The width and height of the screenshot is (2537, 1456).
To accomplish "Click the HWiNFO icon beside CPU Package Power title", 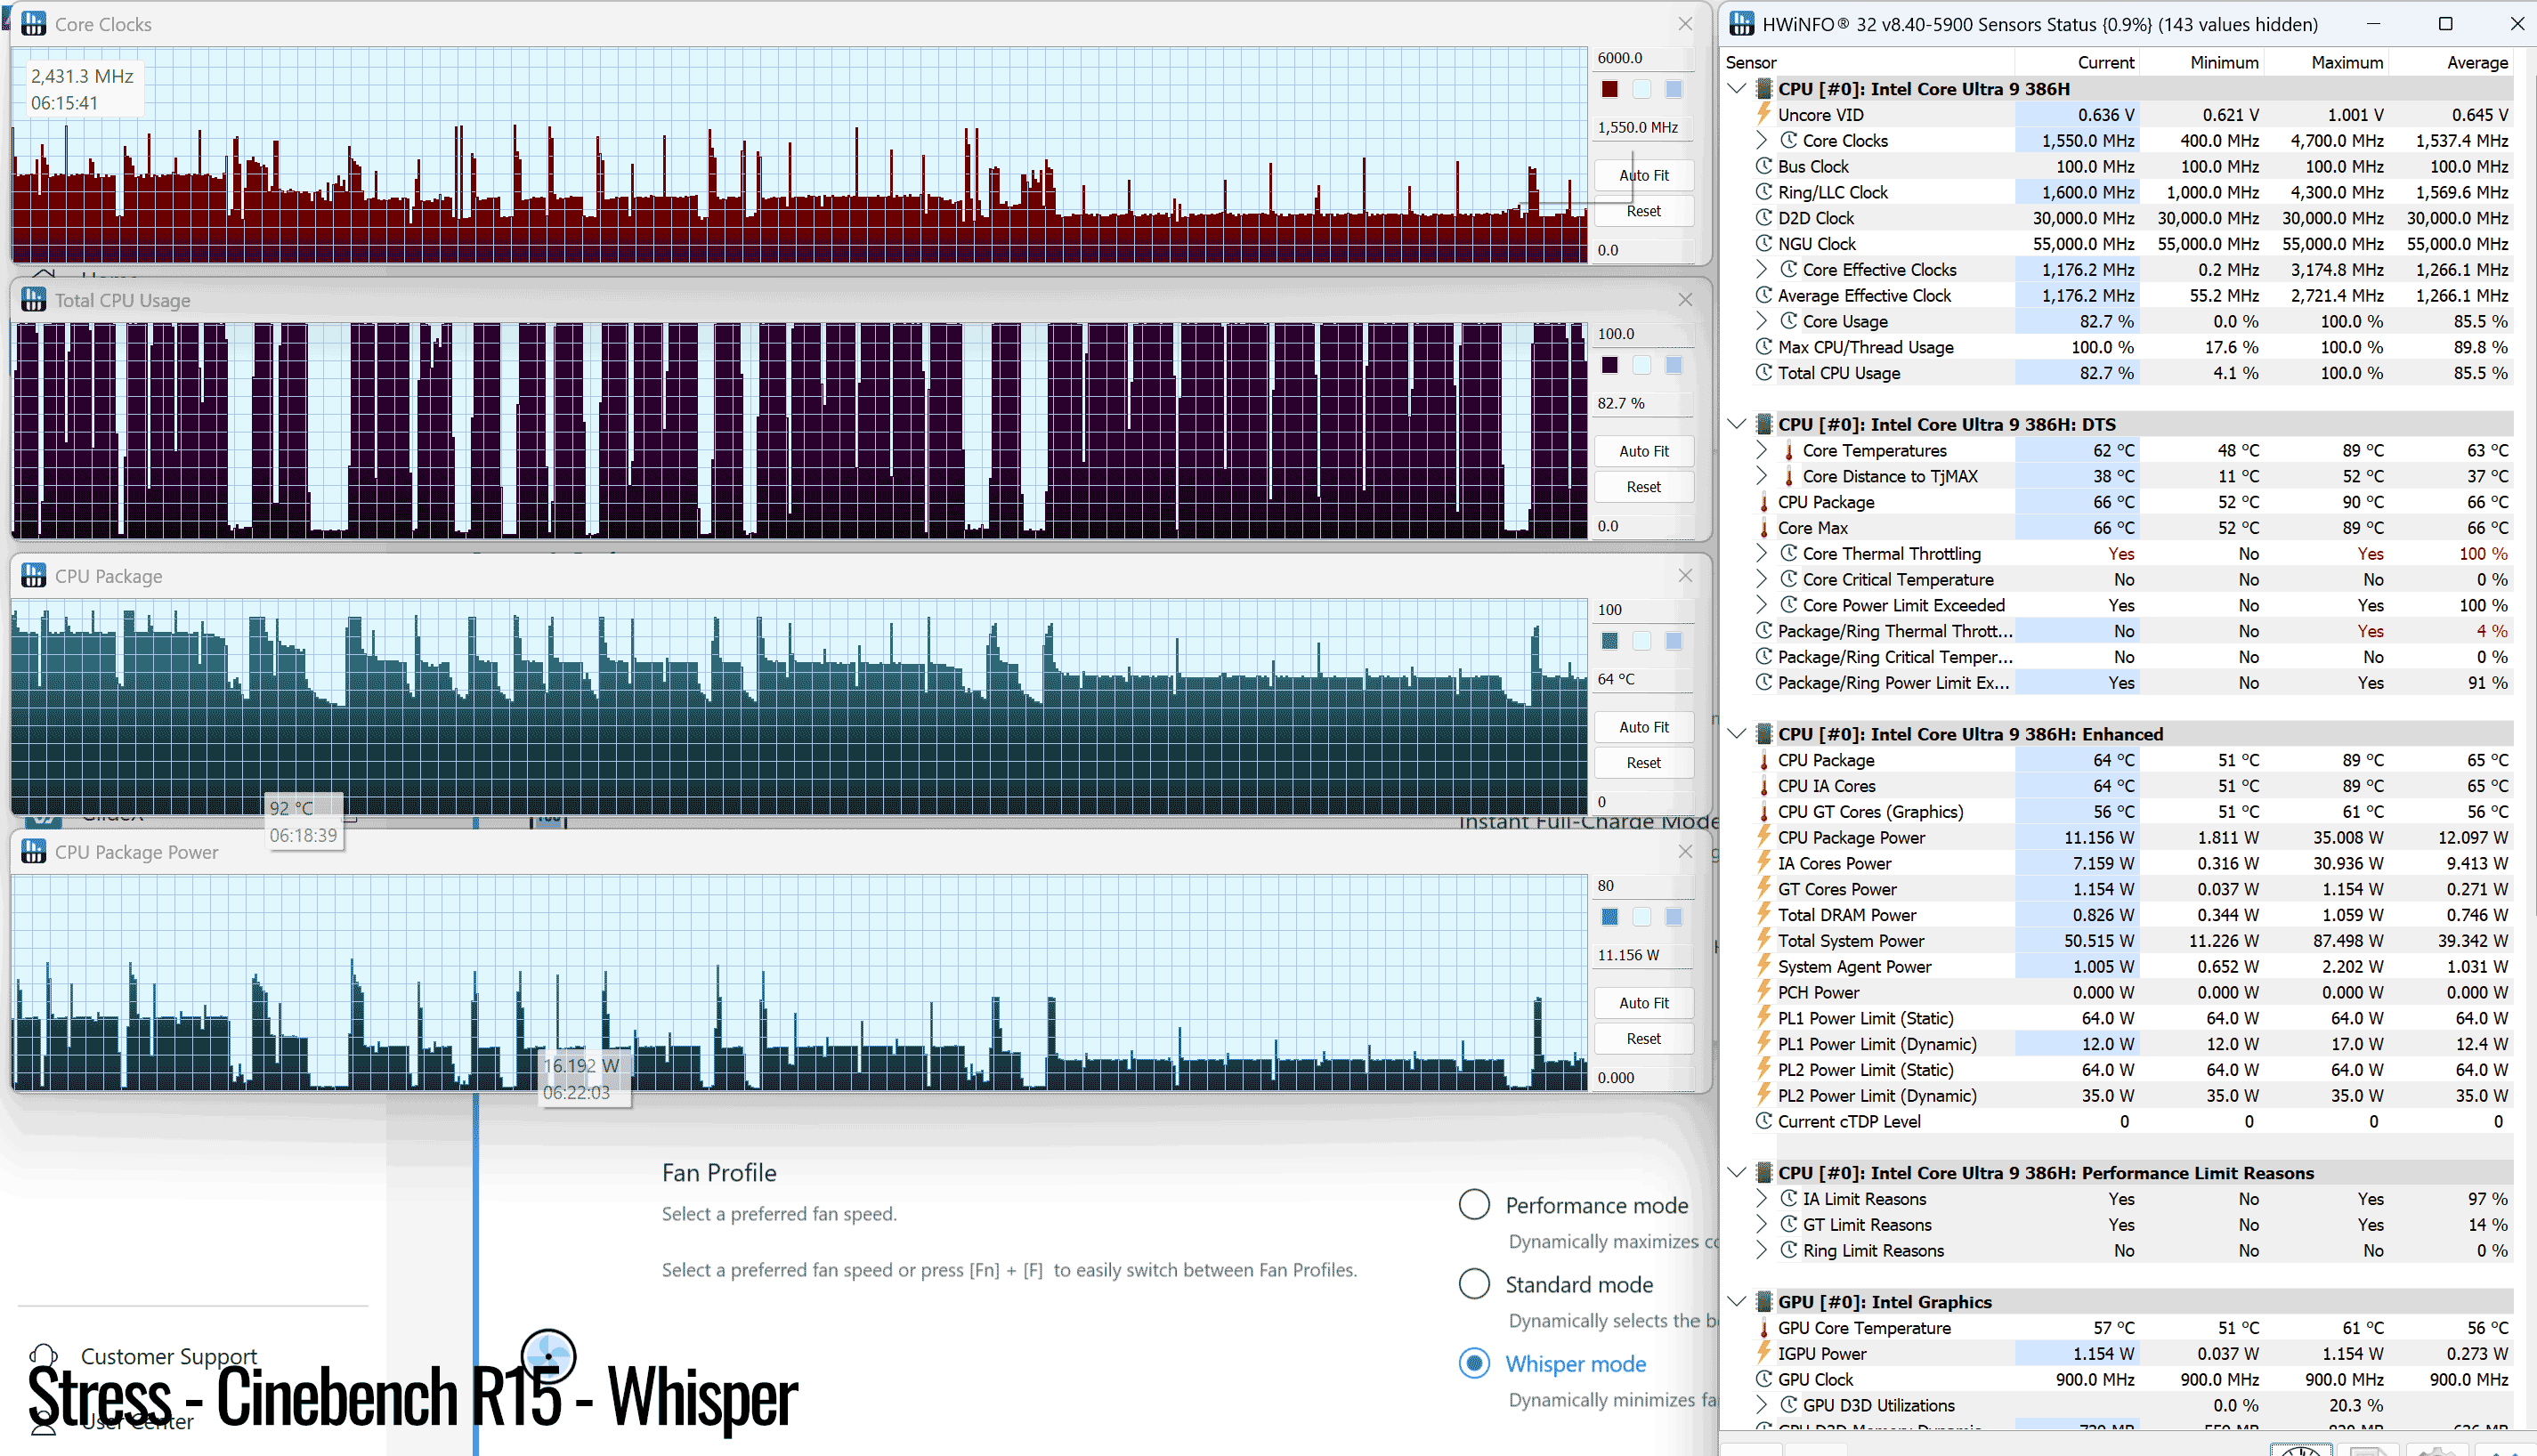I will 33,852.
